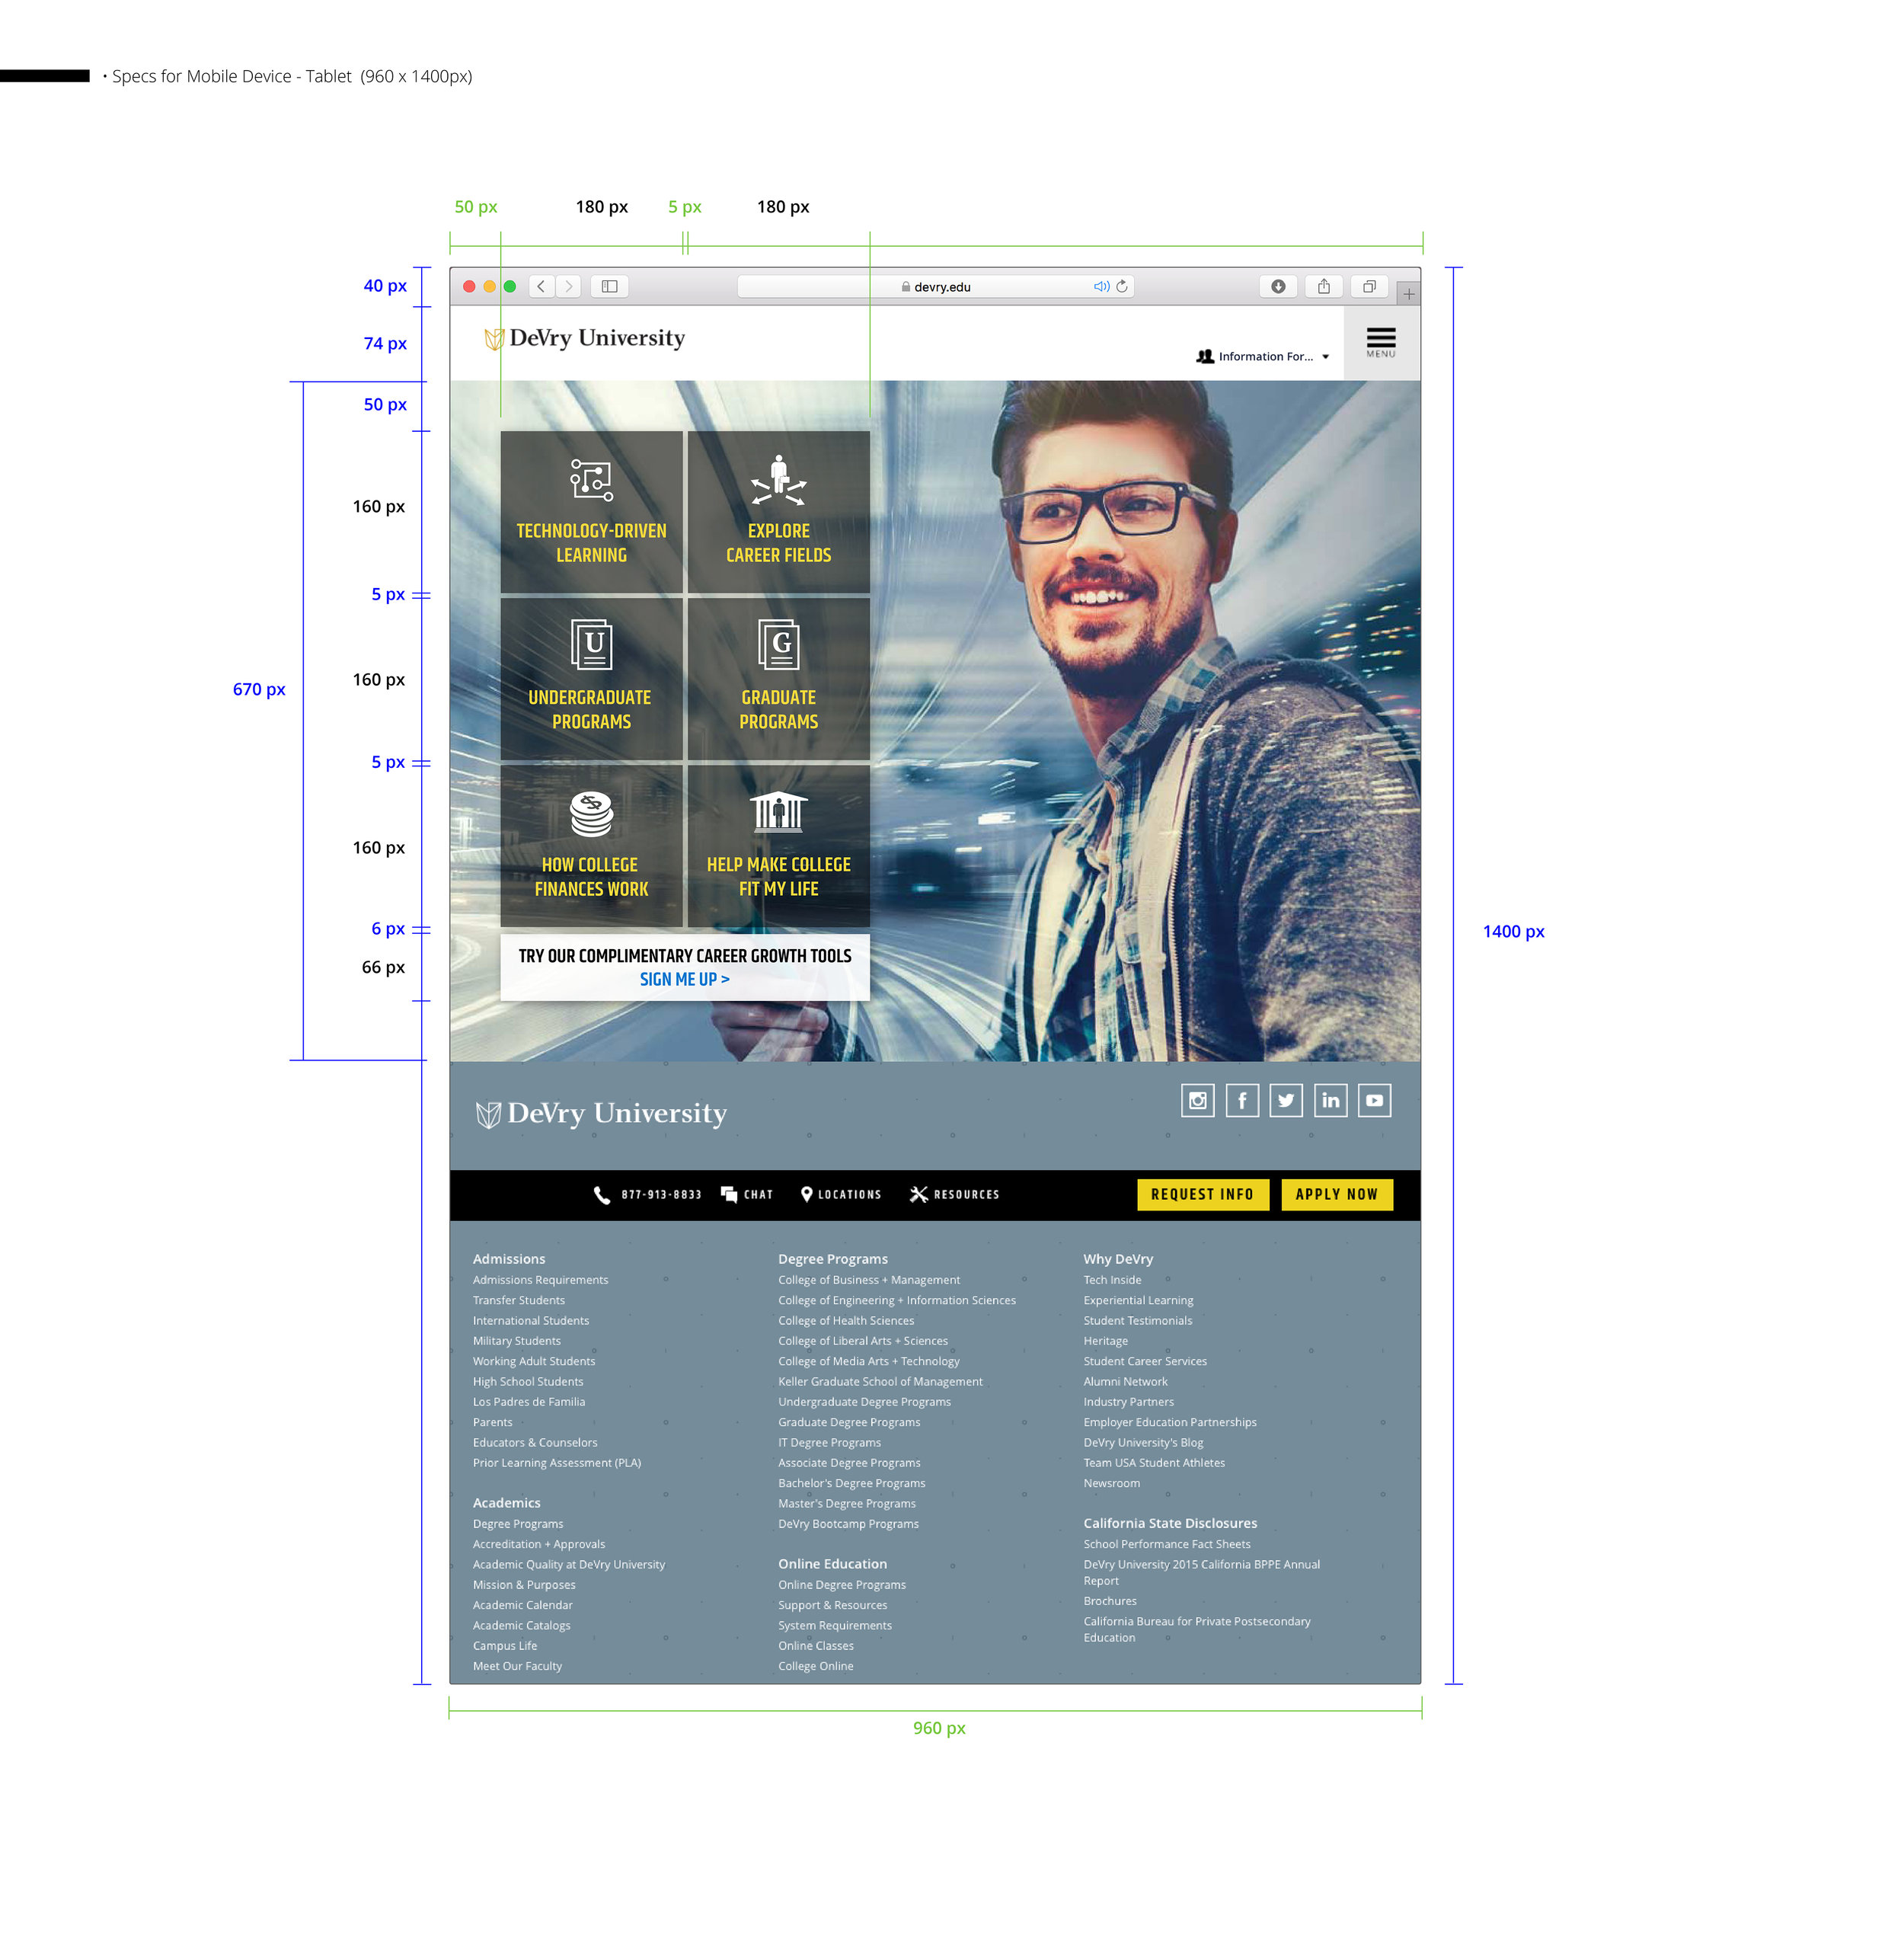
Task: Open the hamburger MENU icon
Action: point(1381,342)
